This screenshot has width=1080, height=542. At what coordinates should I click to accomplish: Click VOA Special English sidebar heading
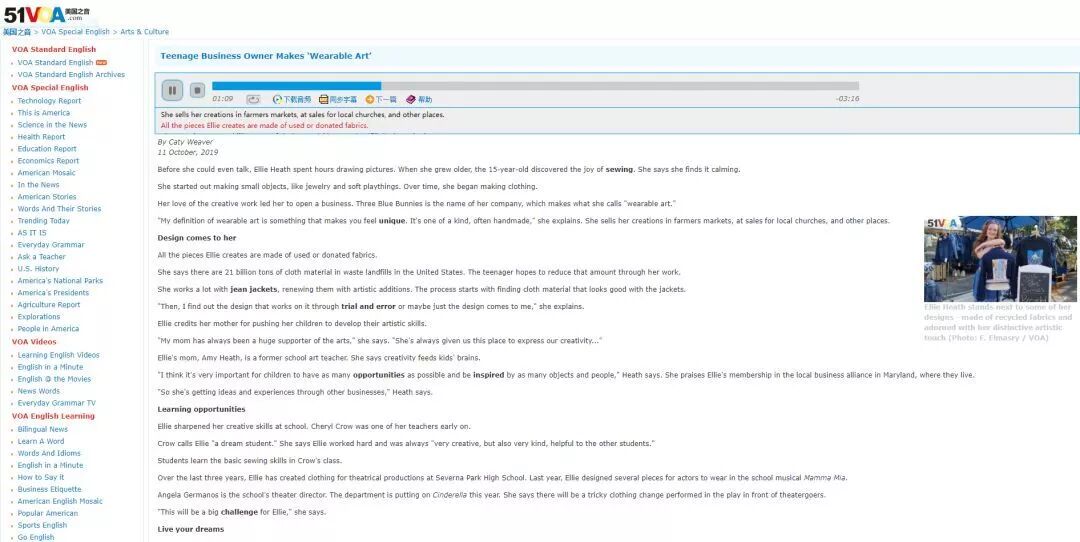[50, 87]
